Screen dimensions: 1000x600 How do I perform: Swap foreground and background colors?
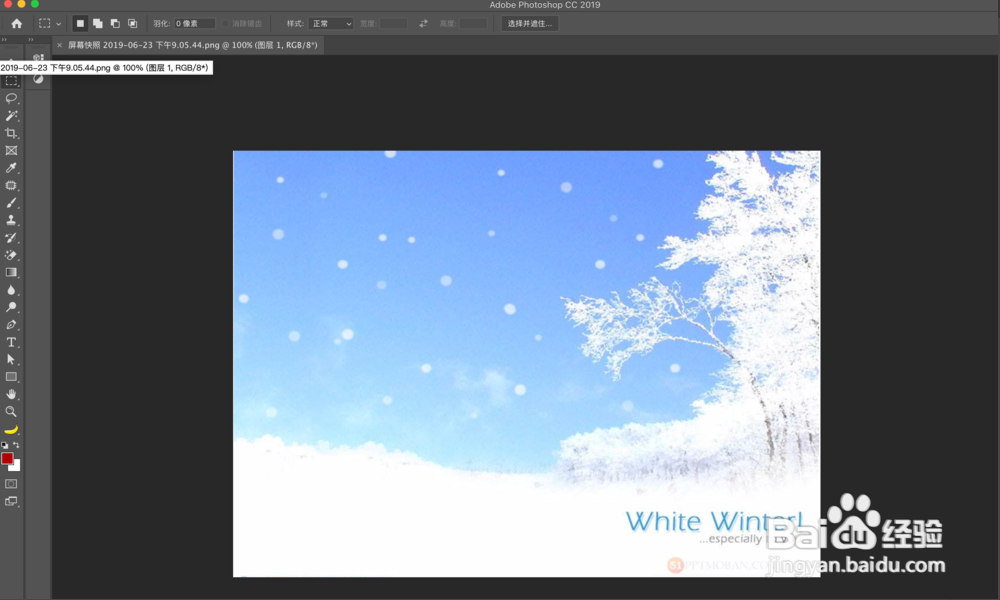pos(17,445)
